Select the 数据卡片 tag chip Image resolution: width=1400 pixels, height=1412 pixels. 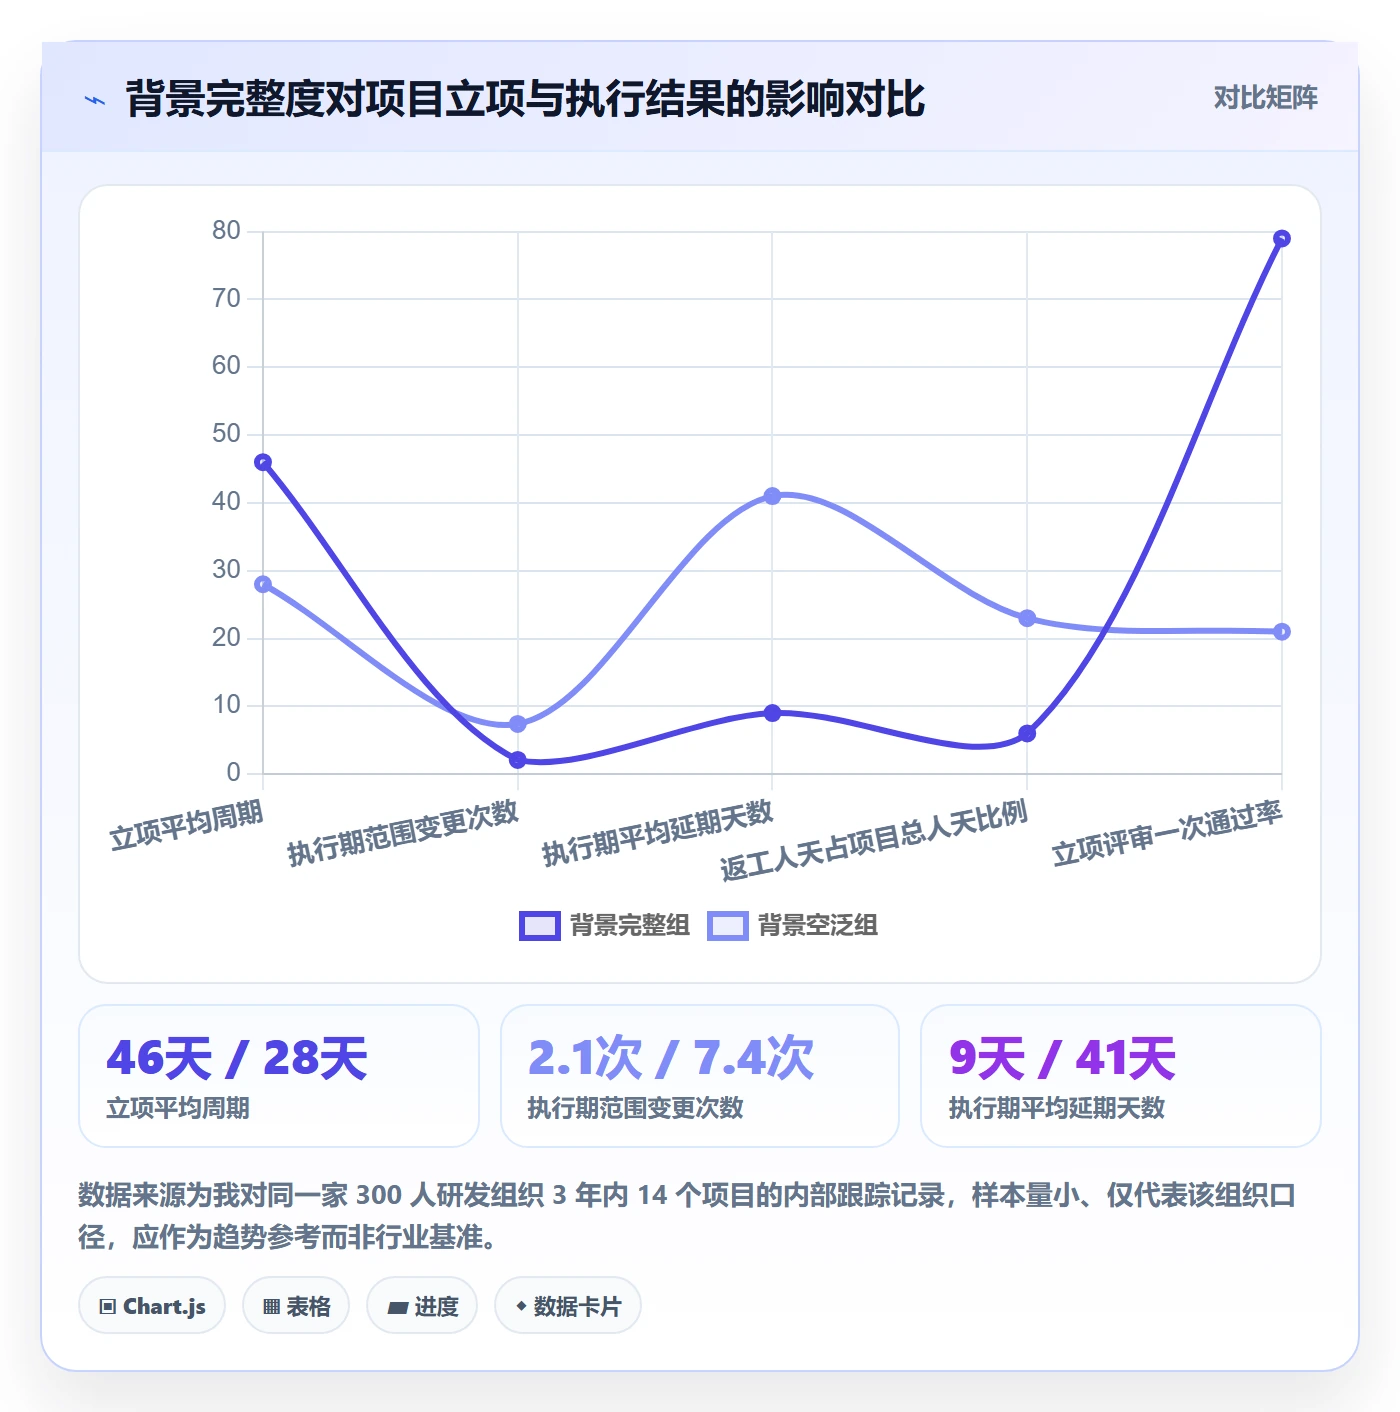pos(568,1306)
